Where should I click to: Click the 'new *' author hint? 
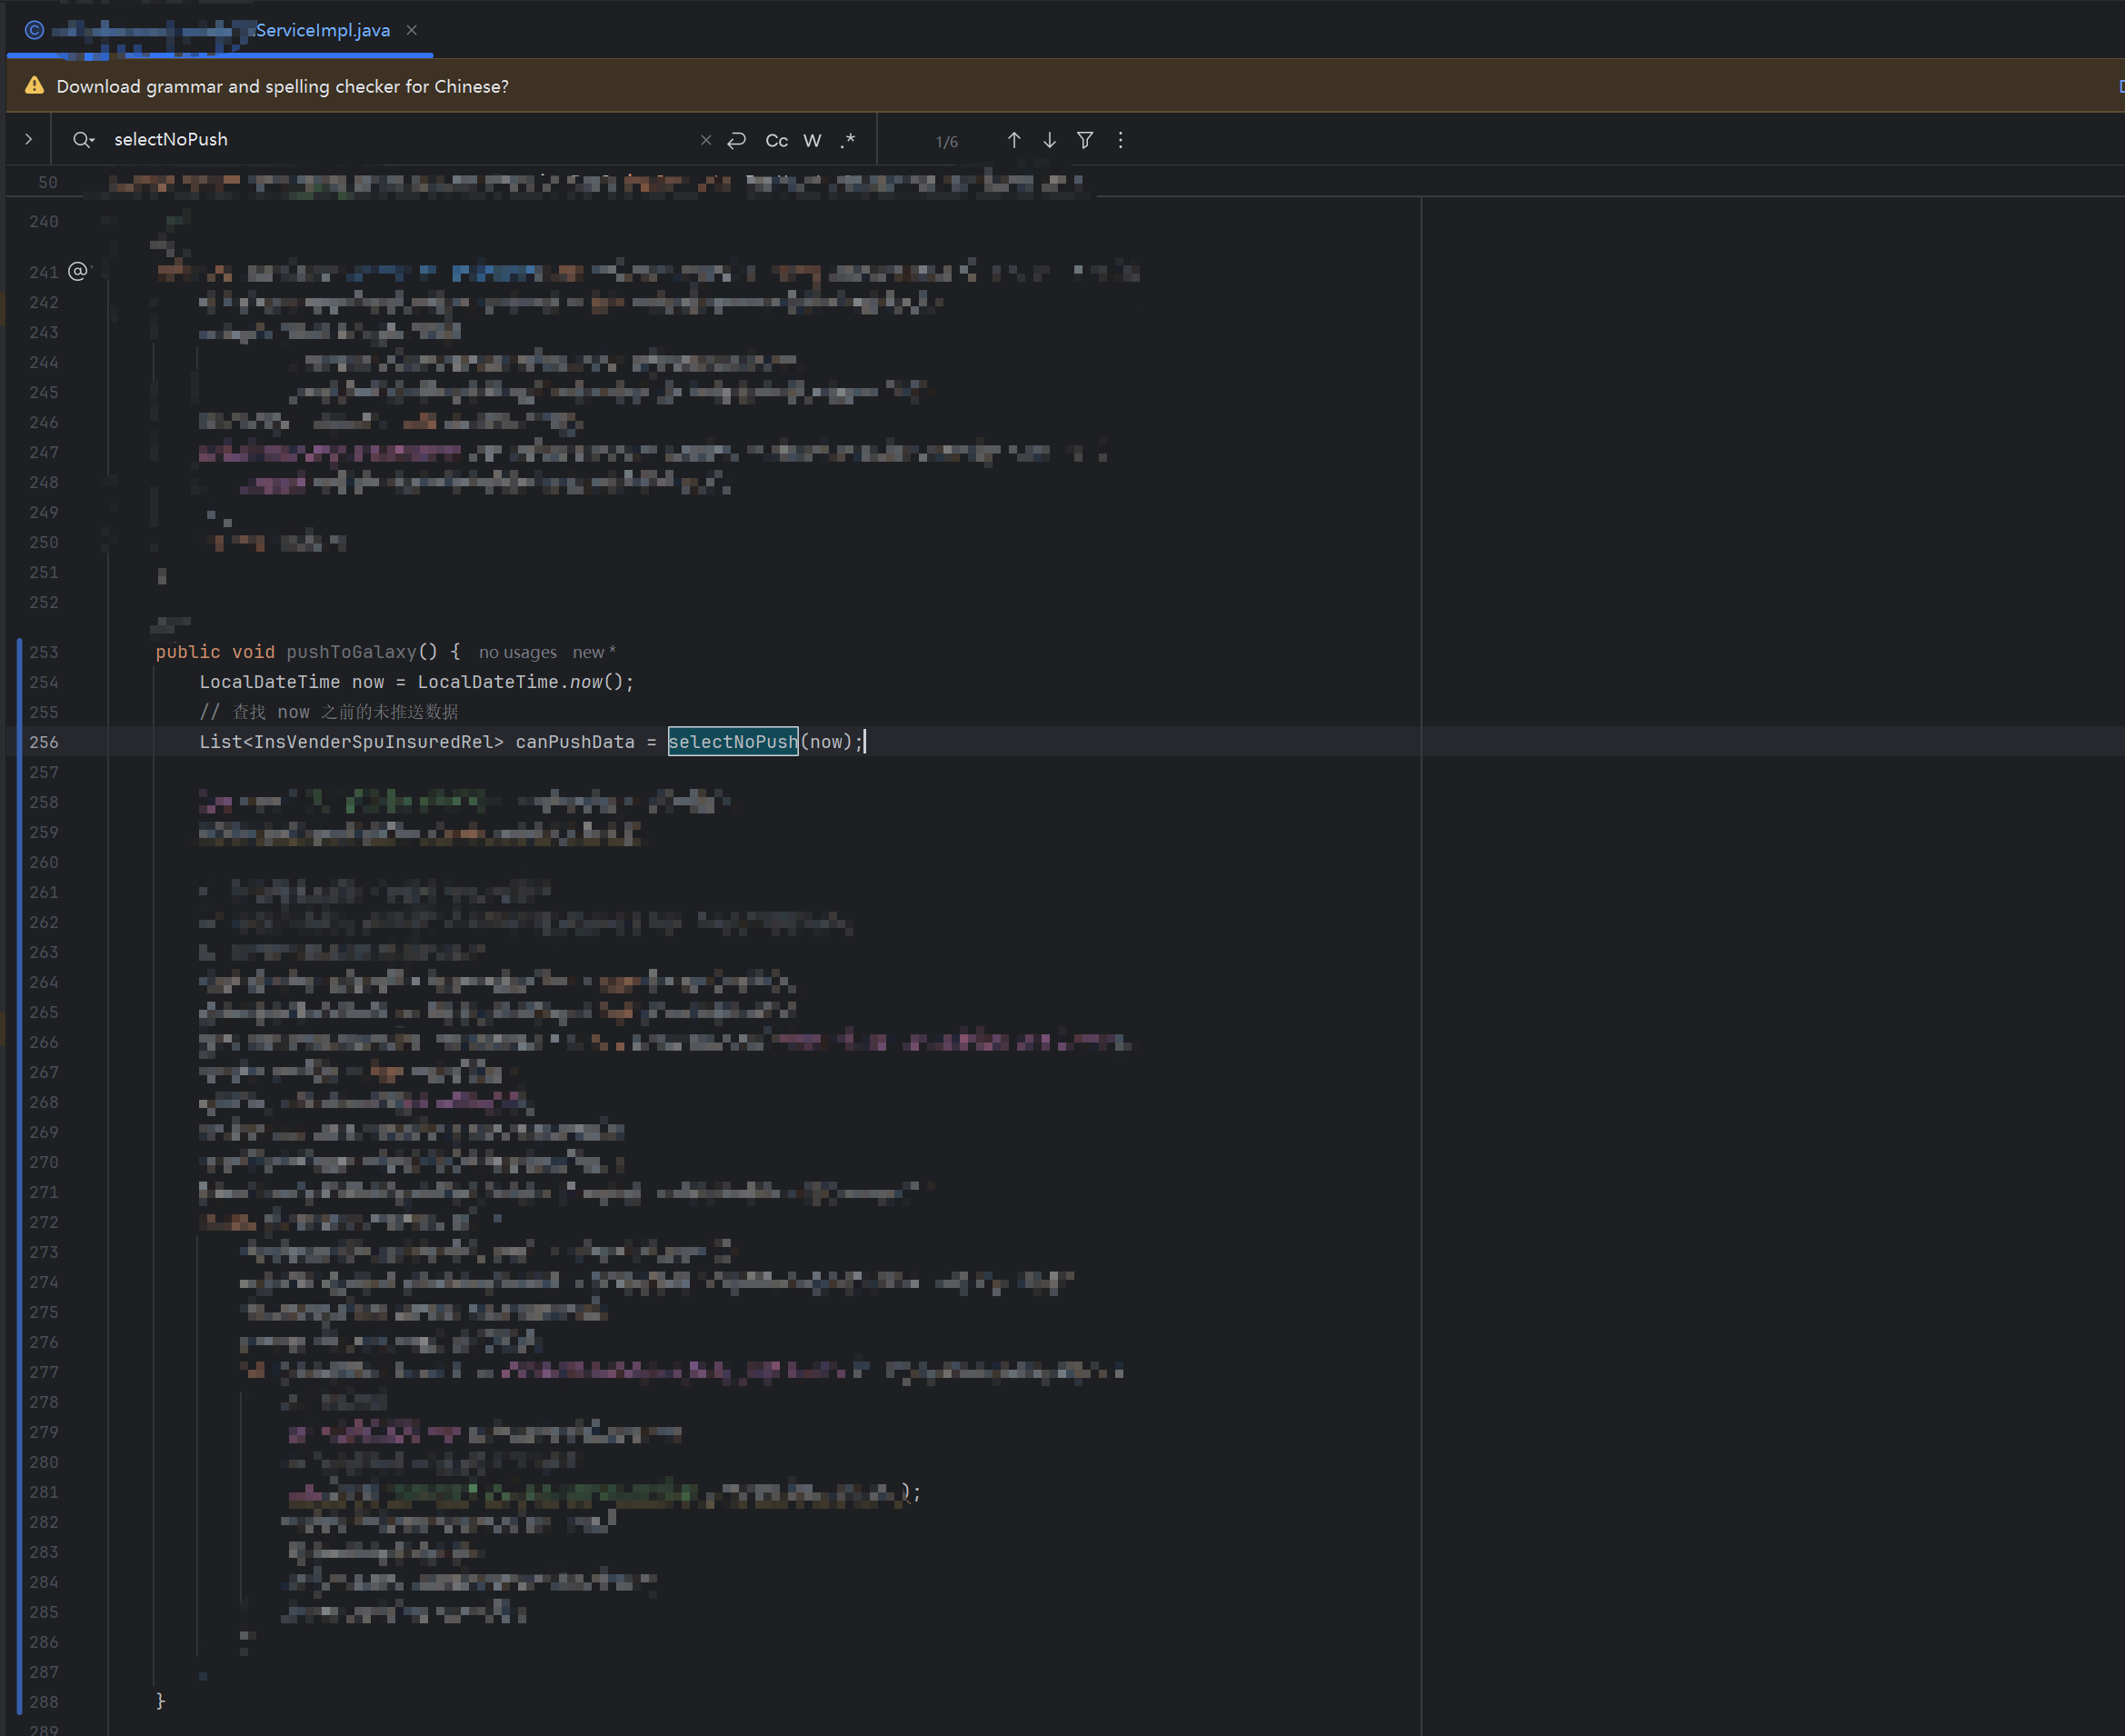(594, 652)
